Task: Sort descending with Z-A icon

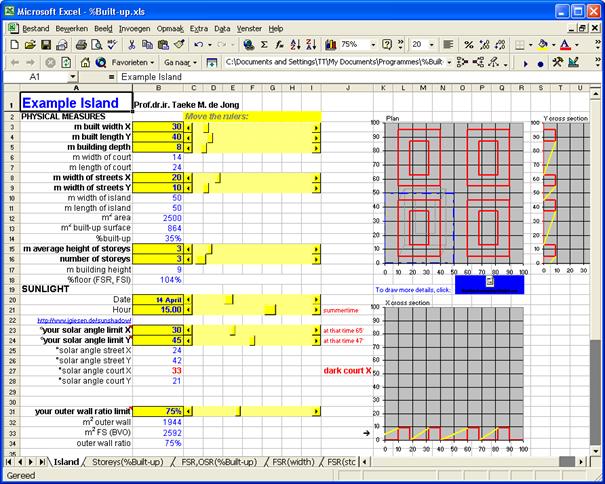Action: [311, 45]
